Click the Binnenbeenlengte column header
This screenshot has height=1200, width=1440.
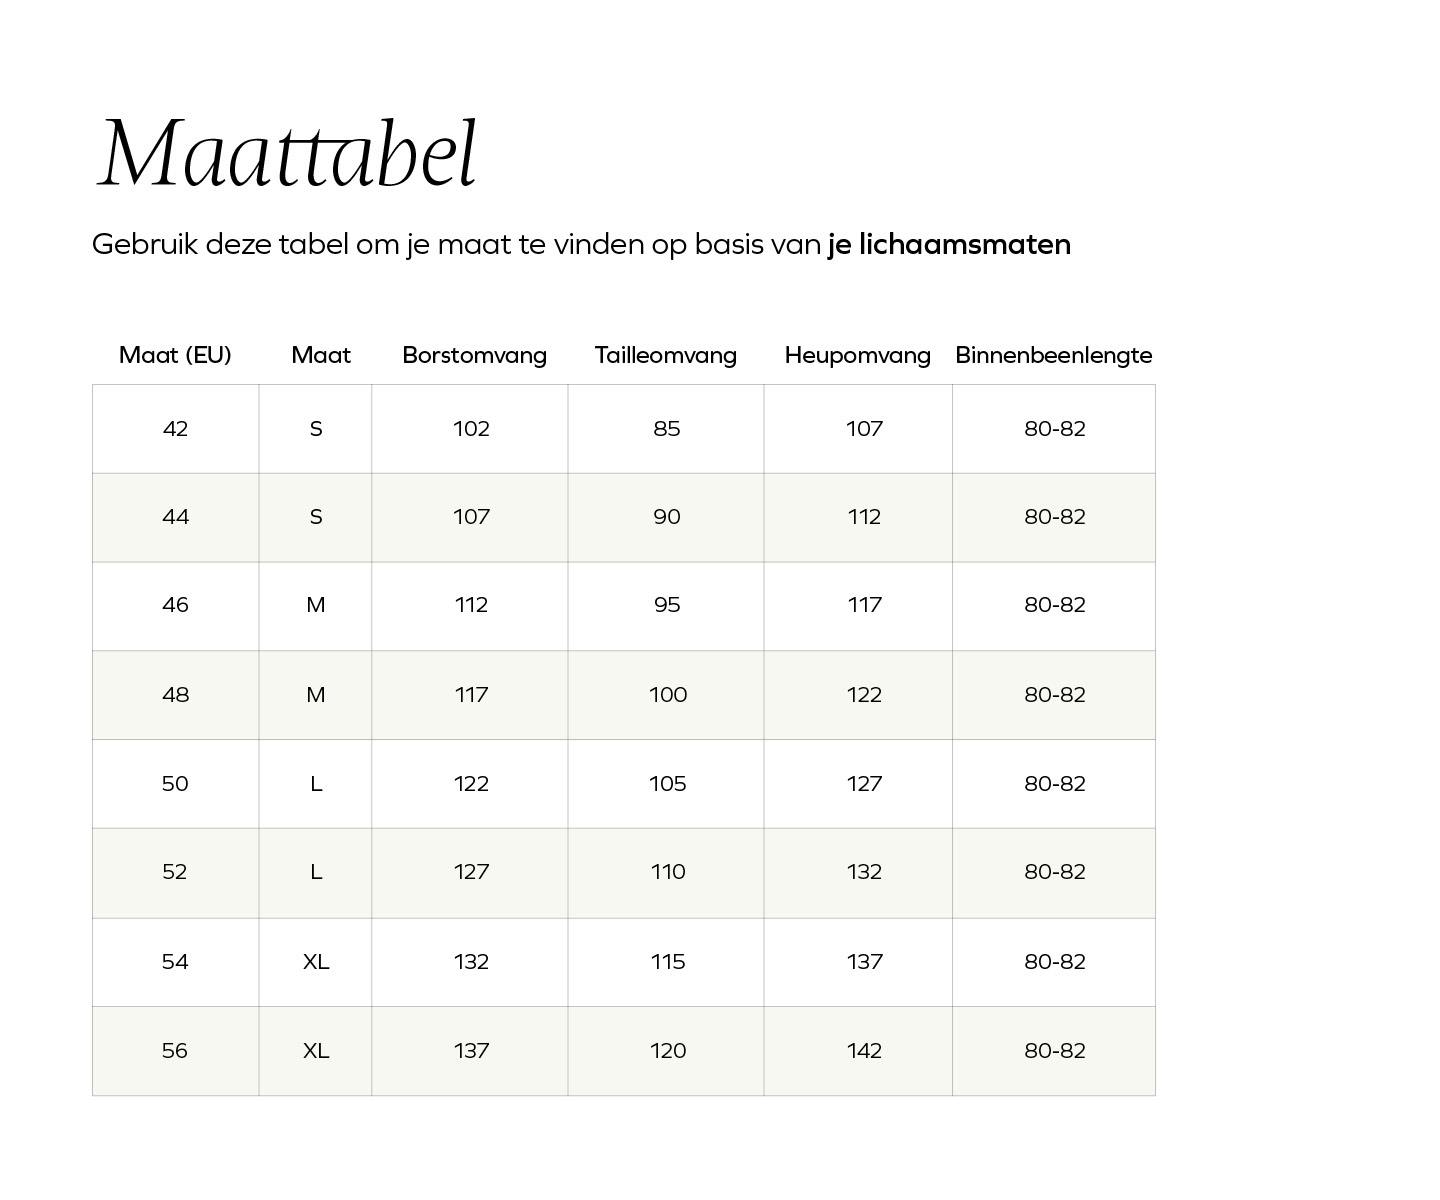[1053, 355]
